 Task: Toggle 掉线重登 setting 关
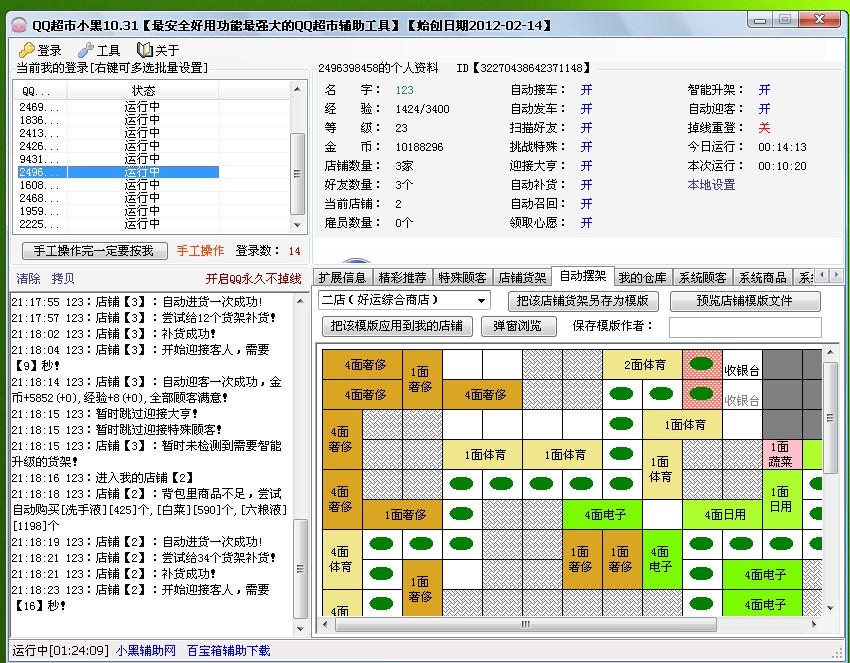click(764, 128)
